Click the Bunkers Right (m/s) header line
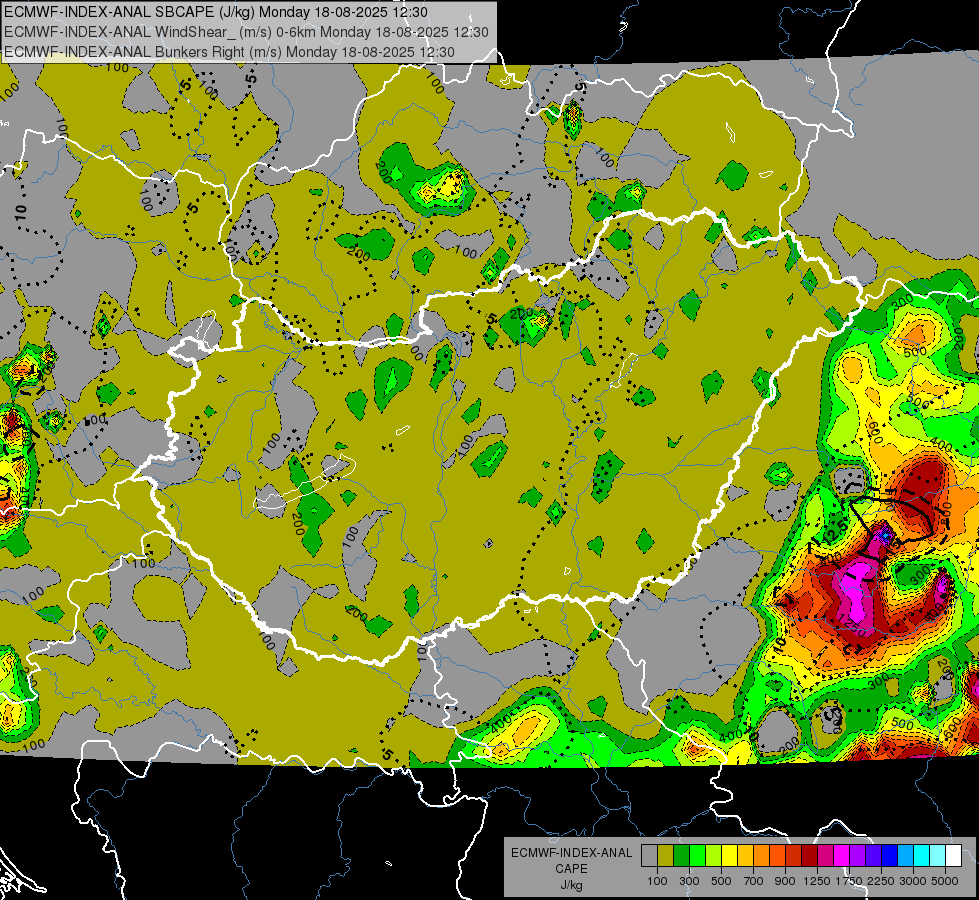979x900 pixels. (229, 52)
